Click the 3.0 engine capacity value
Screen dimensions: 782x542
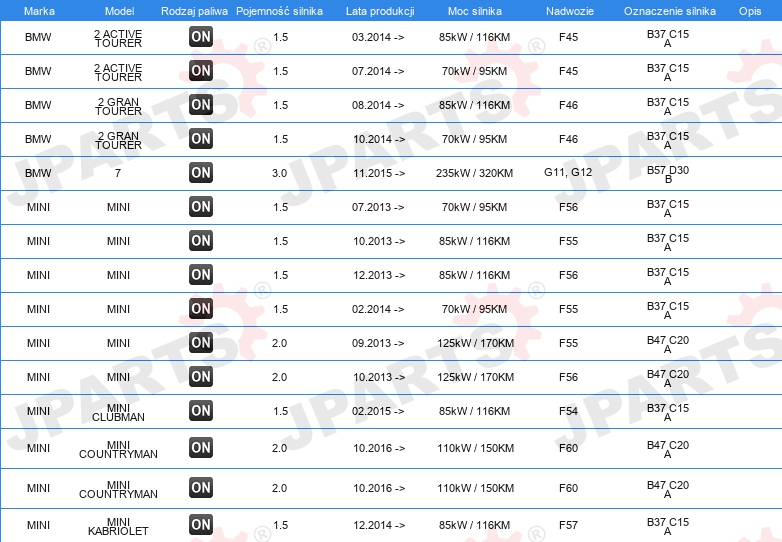pyautogui.click(x=279, y=173)
